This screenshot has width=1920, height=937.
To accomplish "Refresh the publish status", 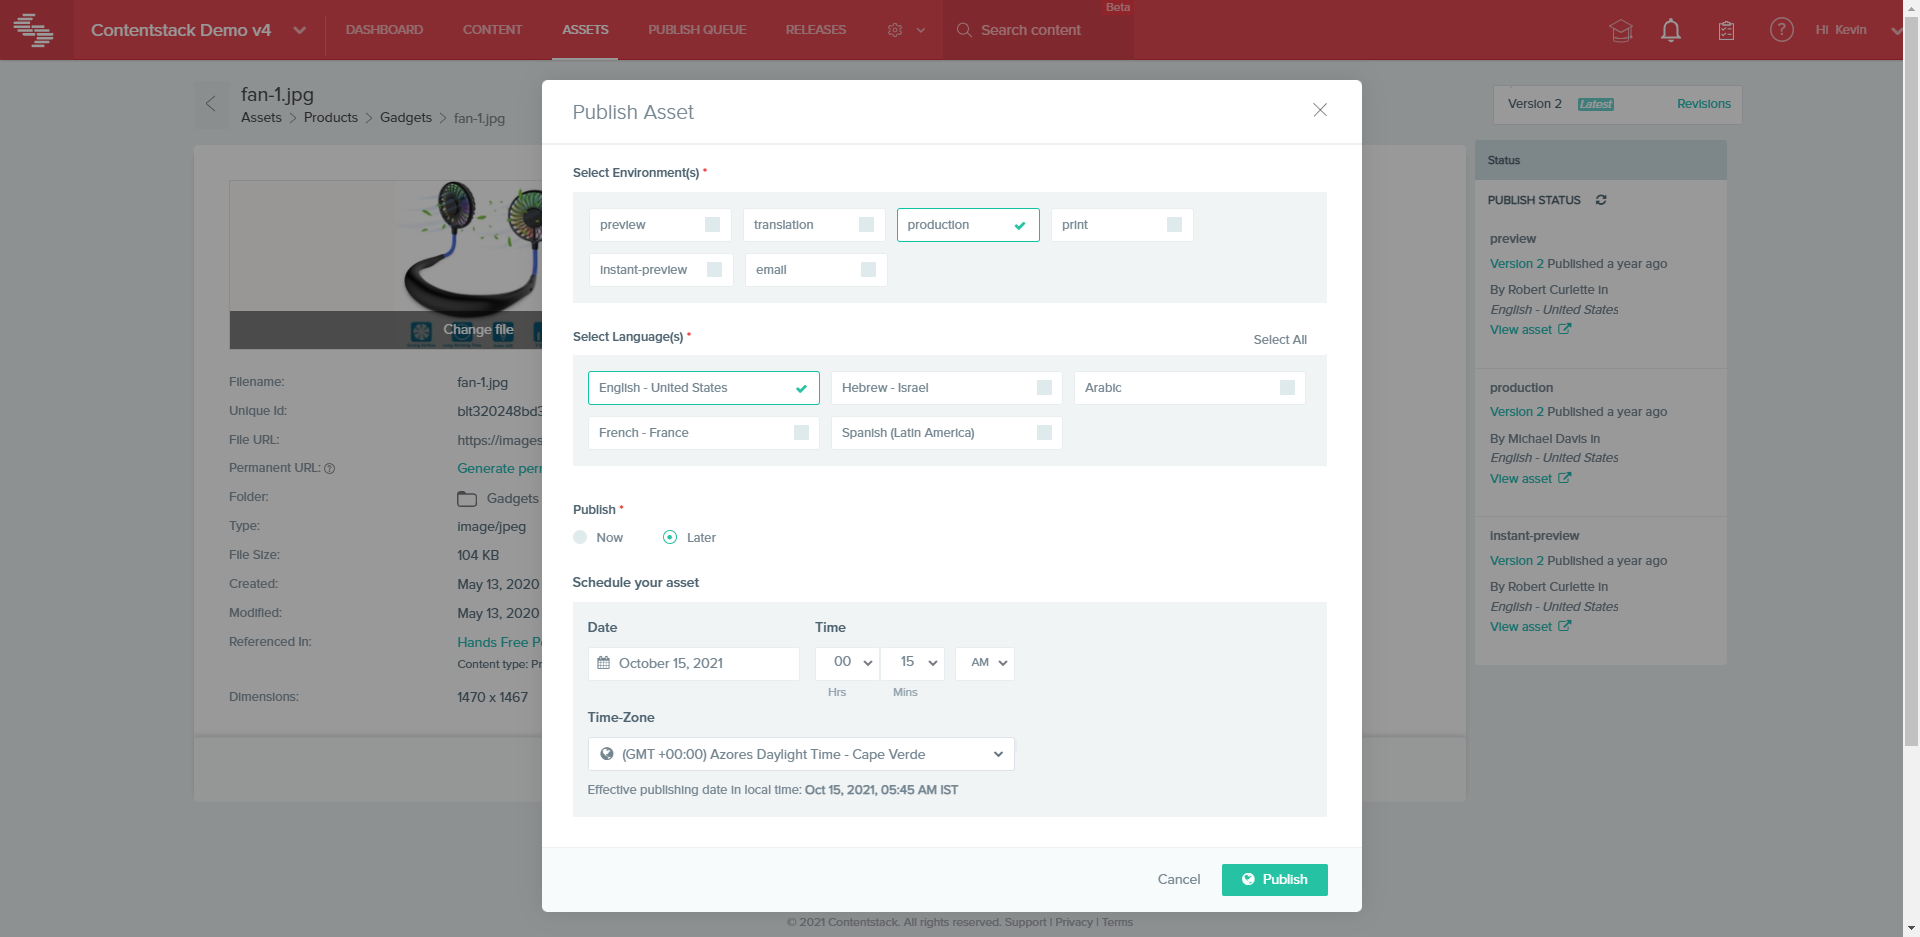I will [1601, 200].
